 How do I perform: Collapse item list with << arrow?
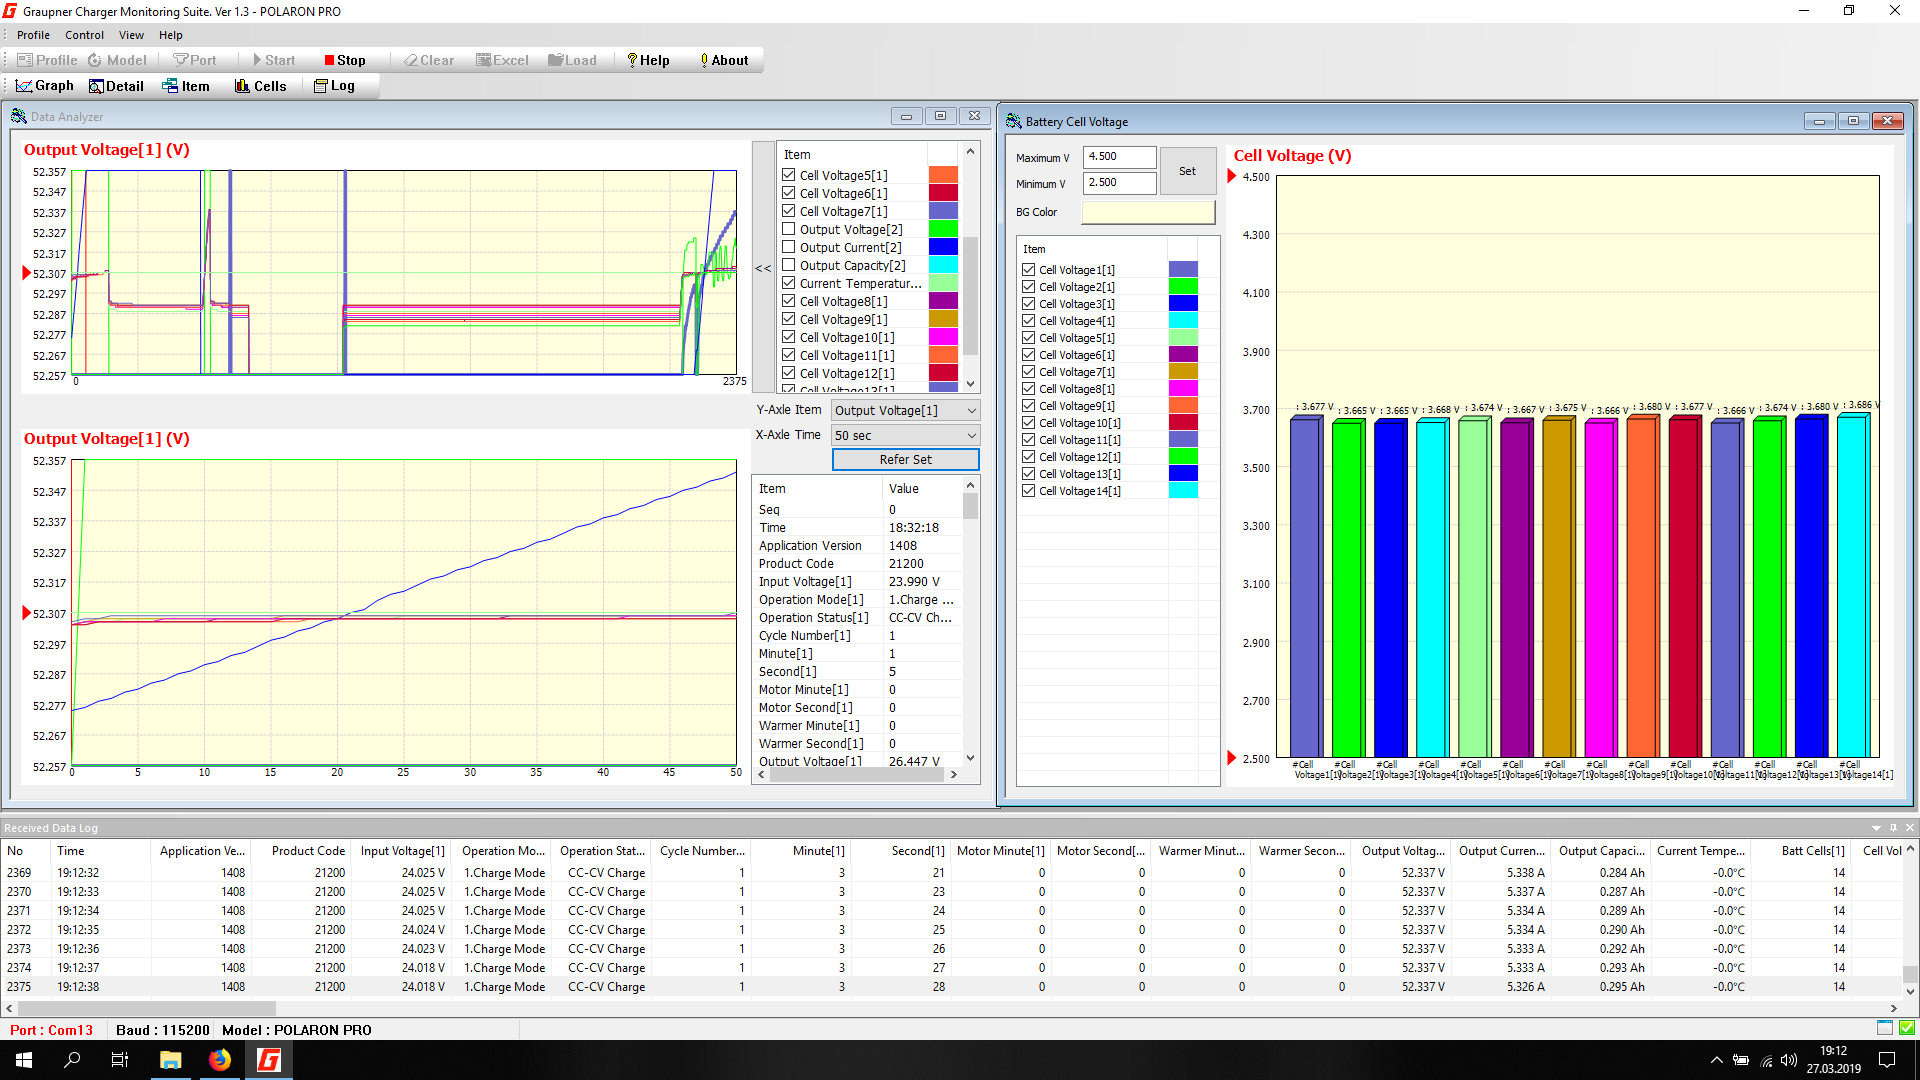pyautogui.click(x=763, y=268)
